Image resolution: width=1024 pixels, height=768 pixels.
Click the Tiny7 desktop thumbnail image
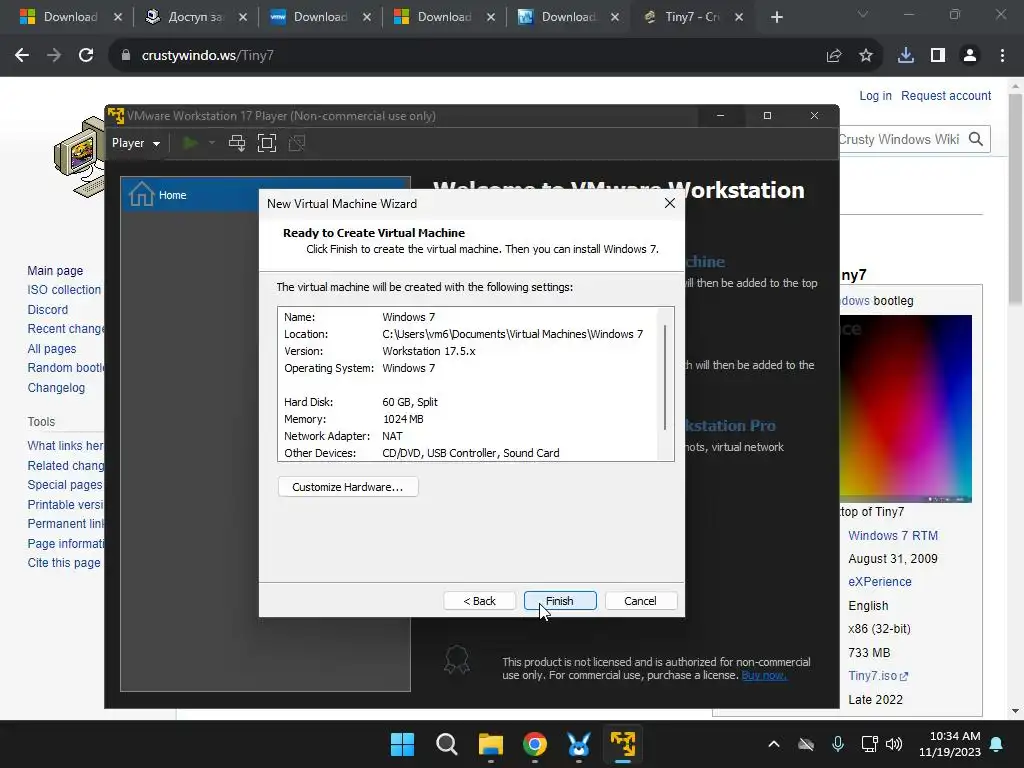(905, 409)
